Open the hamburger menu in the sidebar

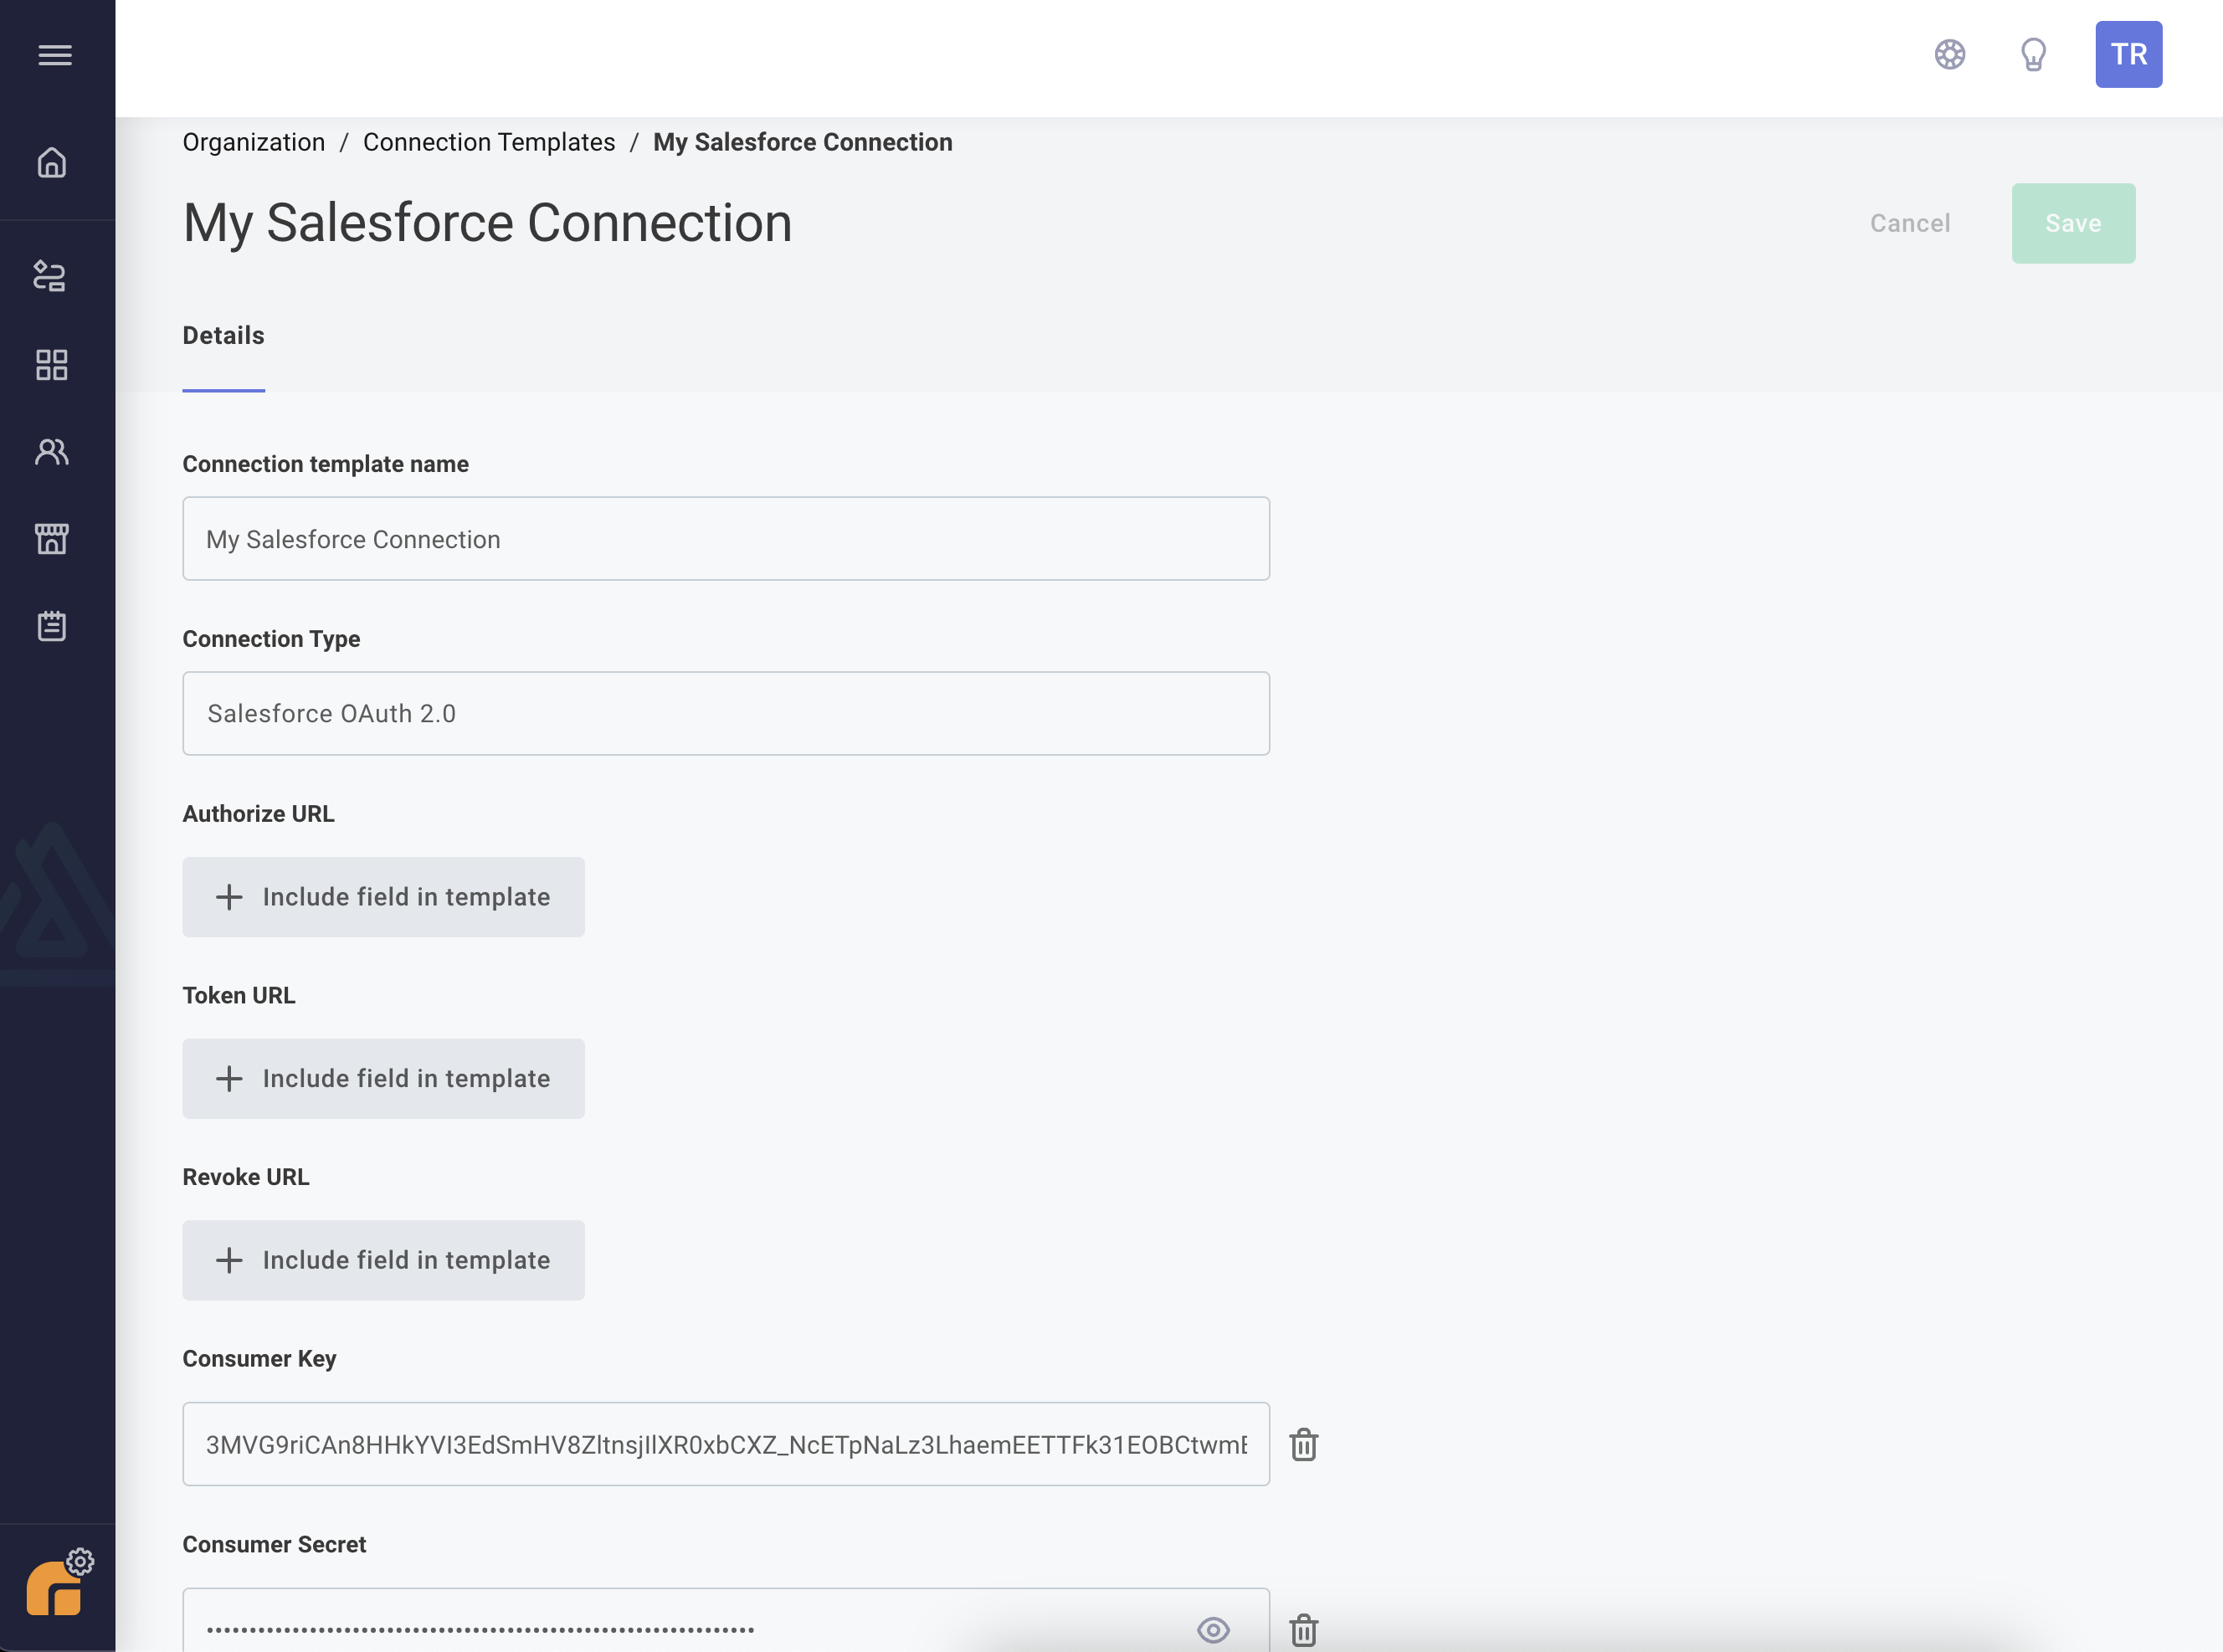(x=55, y=55)
